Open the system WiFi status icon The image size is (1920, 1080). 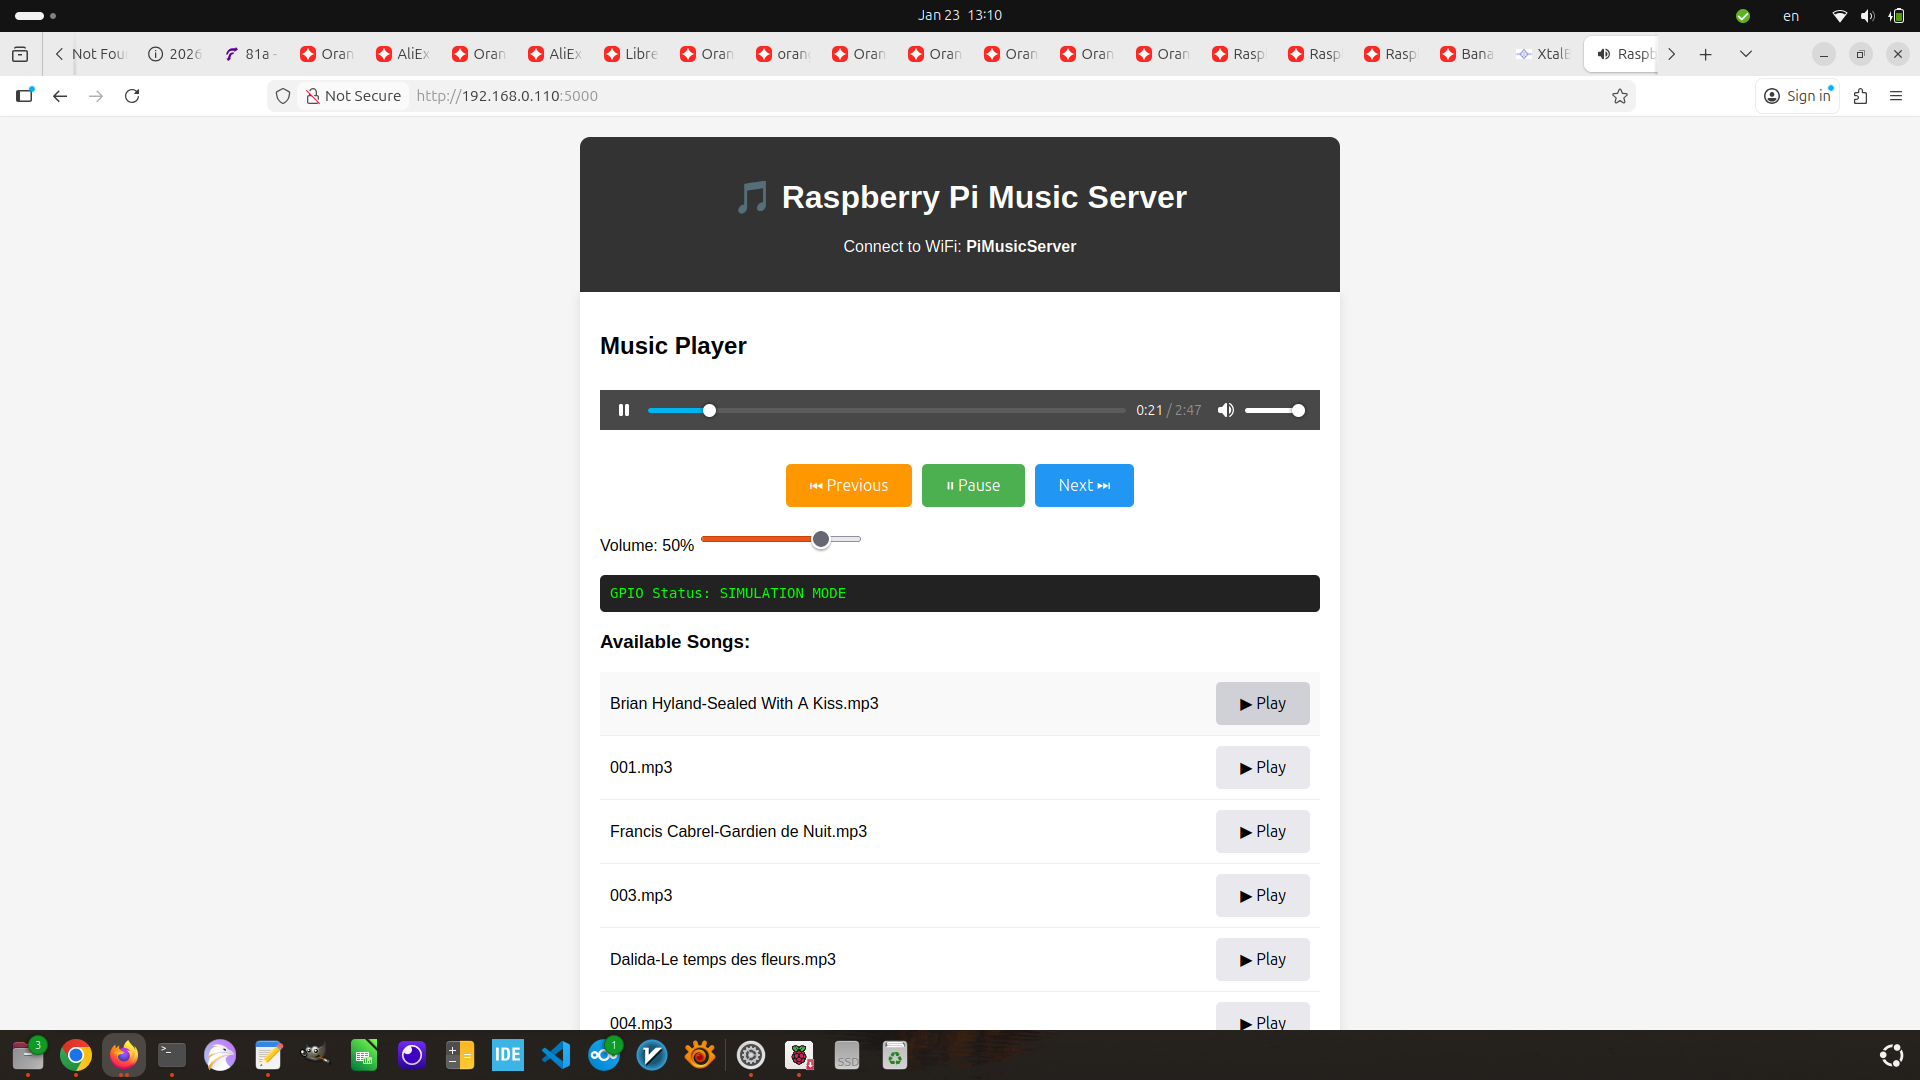(1839, 15)
